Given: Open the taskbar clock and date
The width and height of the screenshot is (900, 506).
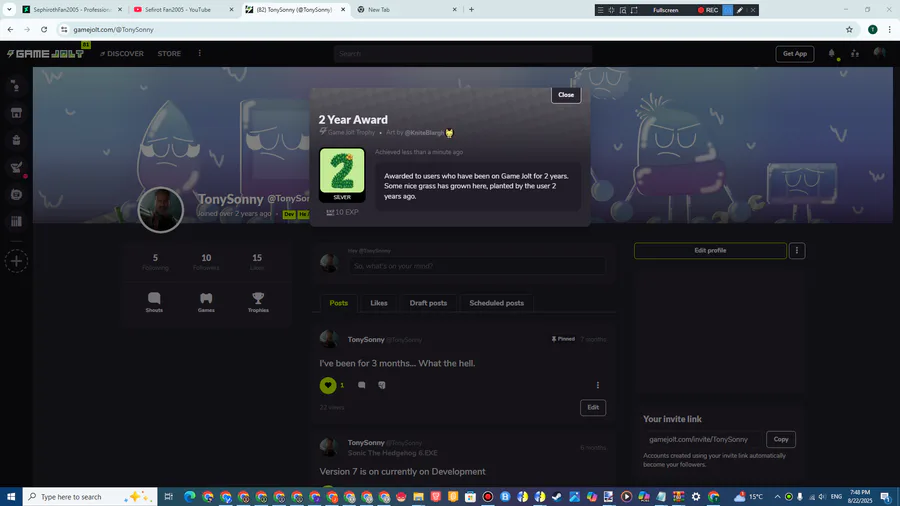Looking at the screenshot, I should click(860, 497).
